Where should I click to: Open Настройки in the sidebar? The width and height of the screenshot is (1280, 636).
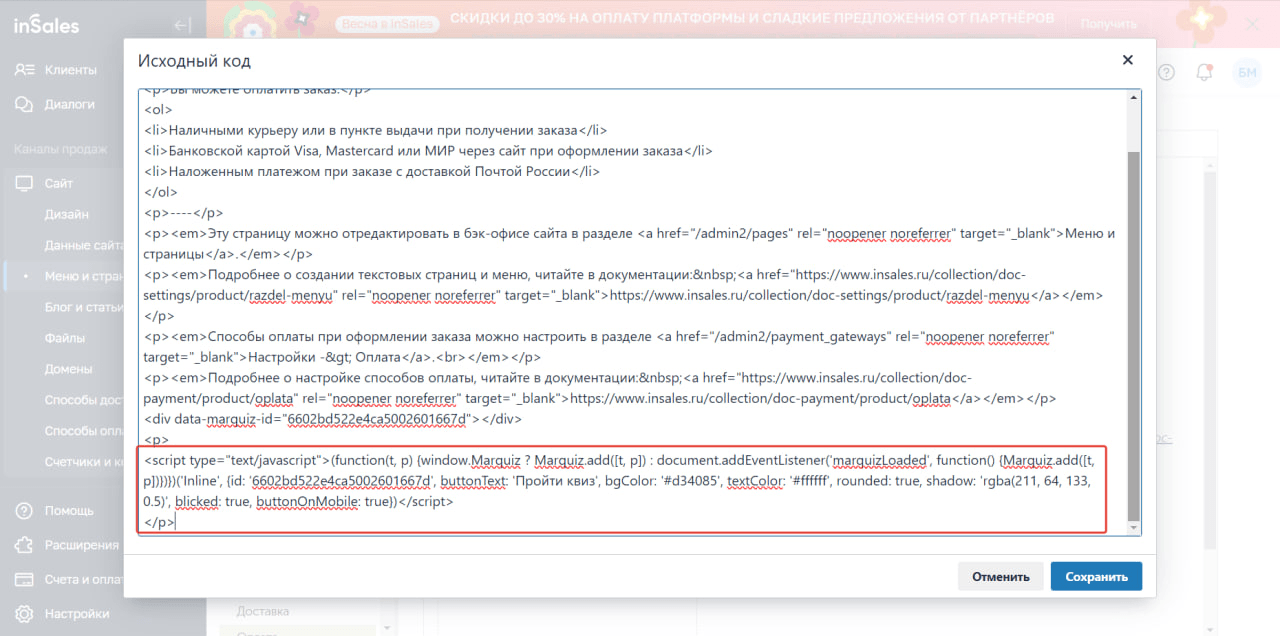pos(77,613)
